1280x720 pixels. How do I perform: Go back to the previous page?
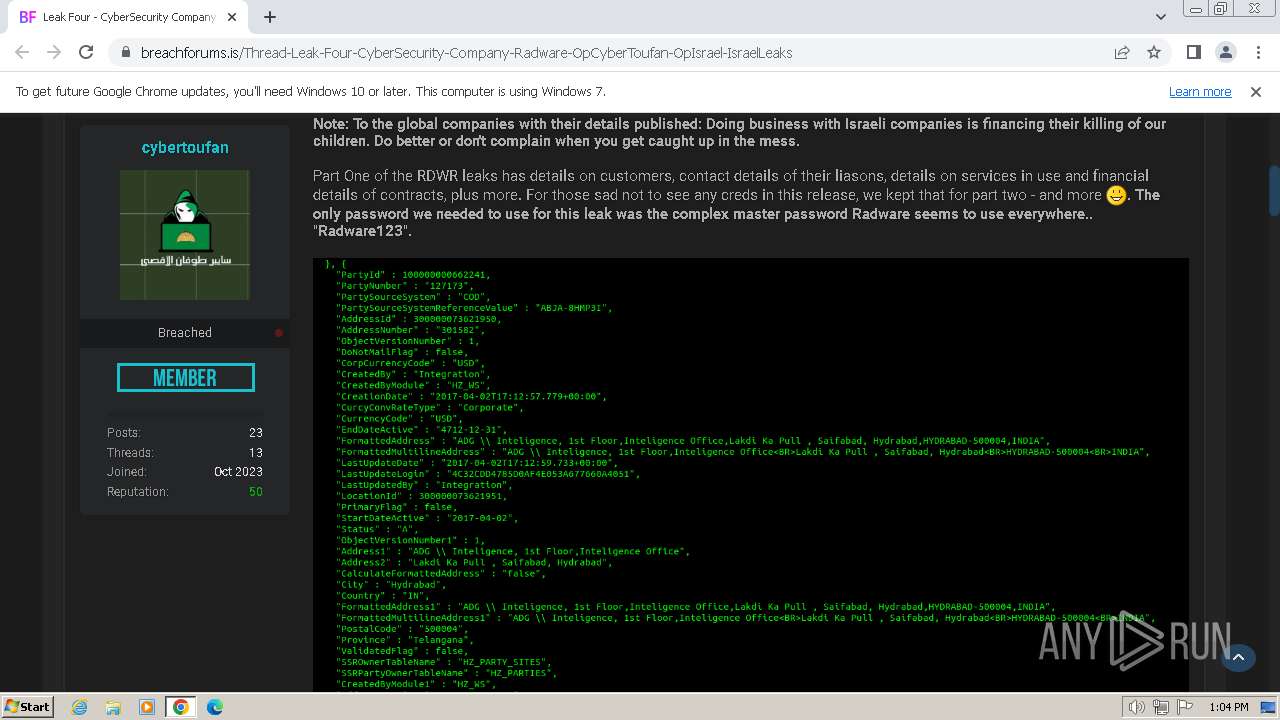pyautogui.click(x=22, y=52)
